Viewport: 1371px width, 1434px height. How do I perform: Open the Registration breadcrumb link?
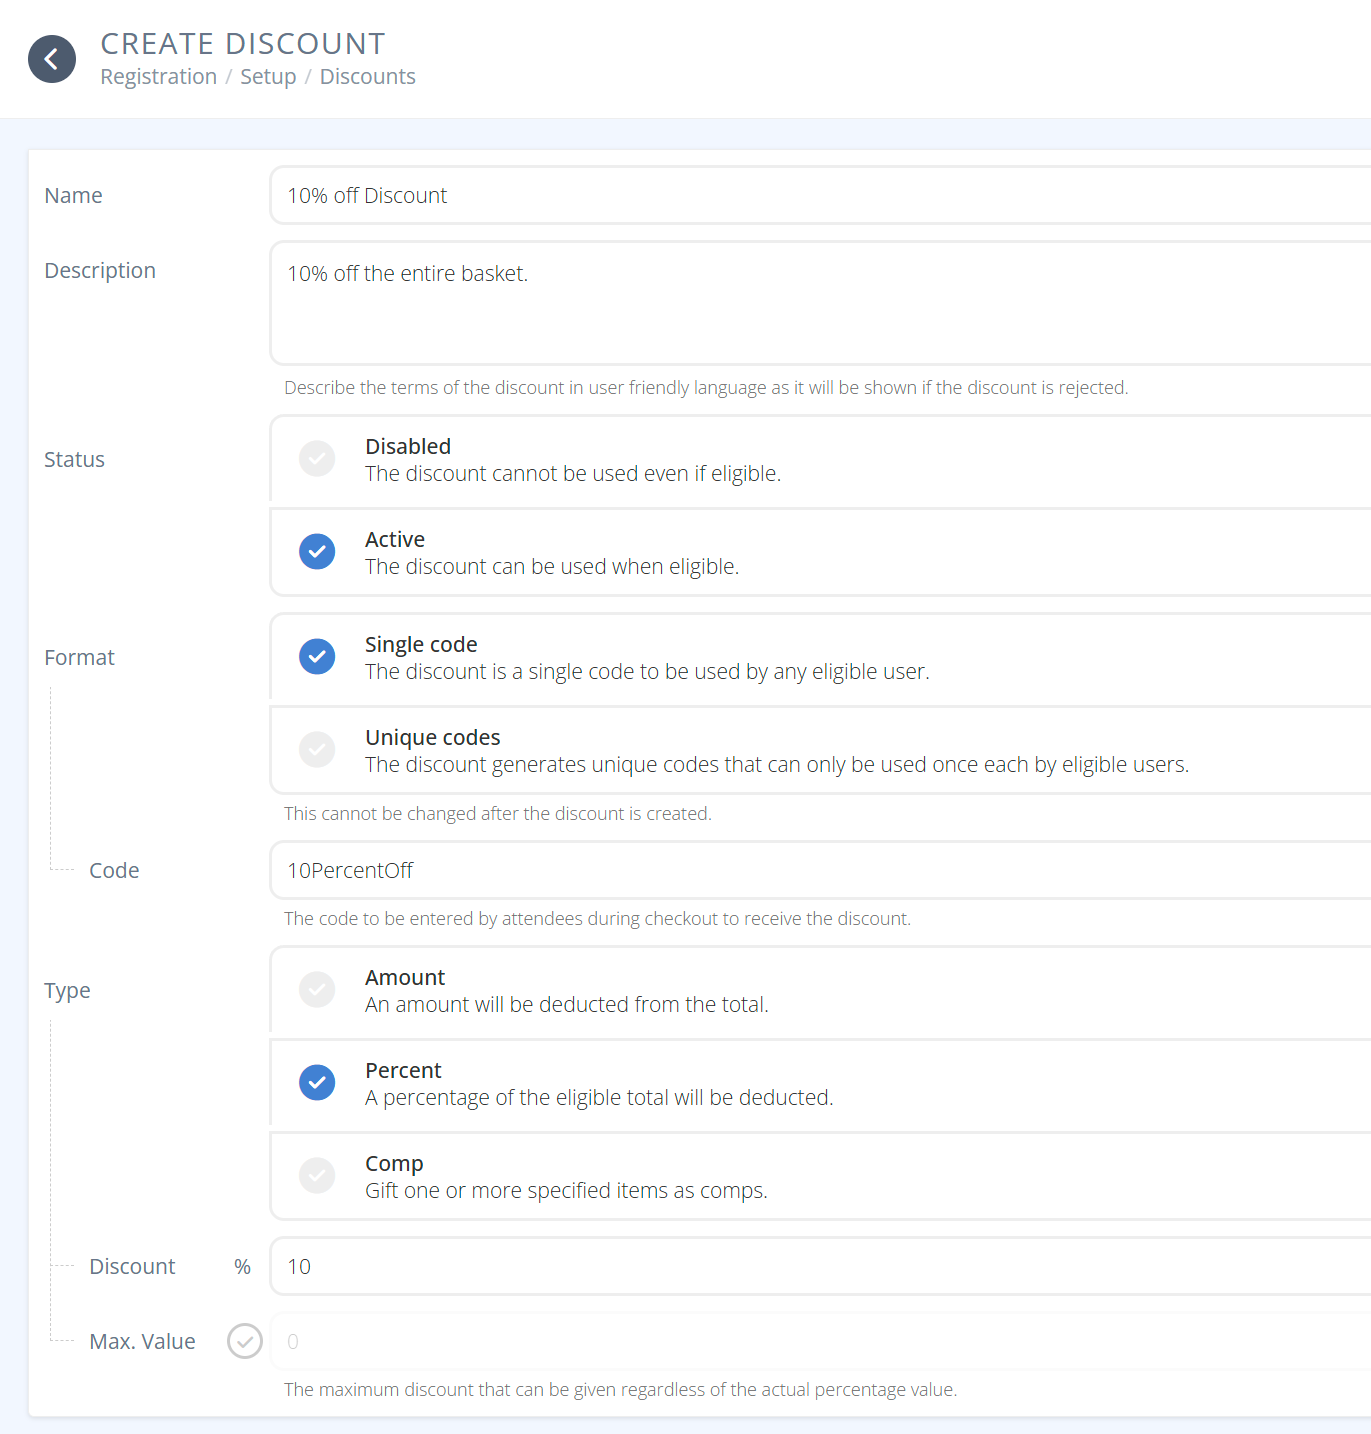pos(158,77)
